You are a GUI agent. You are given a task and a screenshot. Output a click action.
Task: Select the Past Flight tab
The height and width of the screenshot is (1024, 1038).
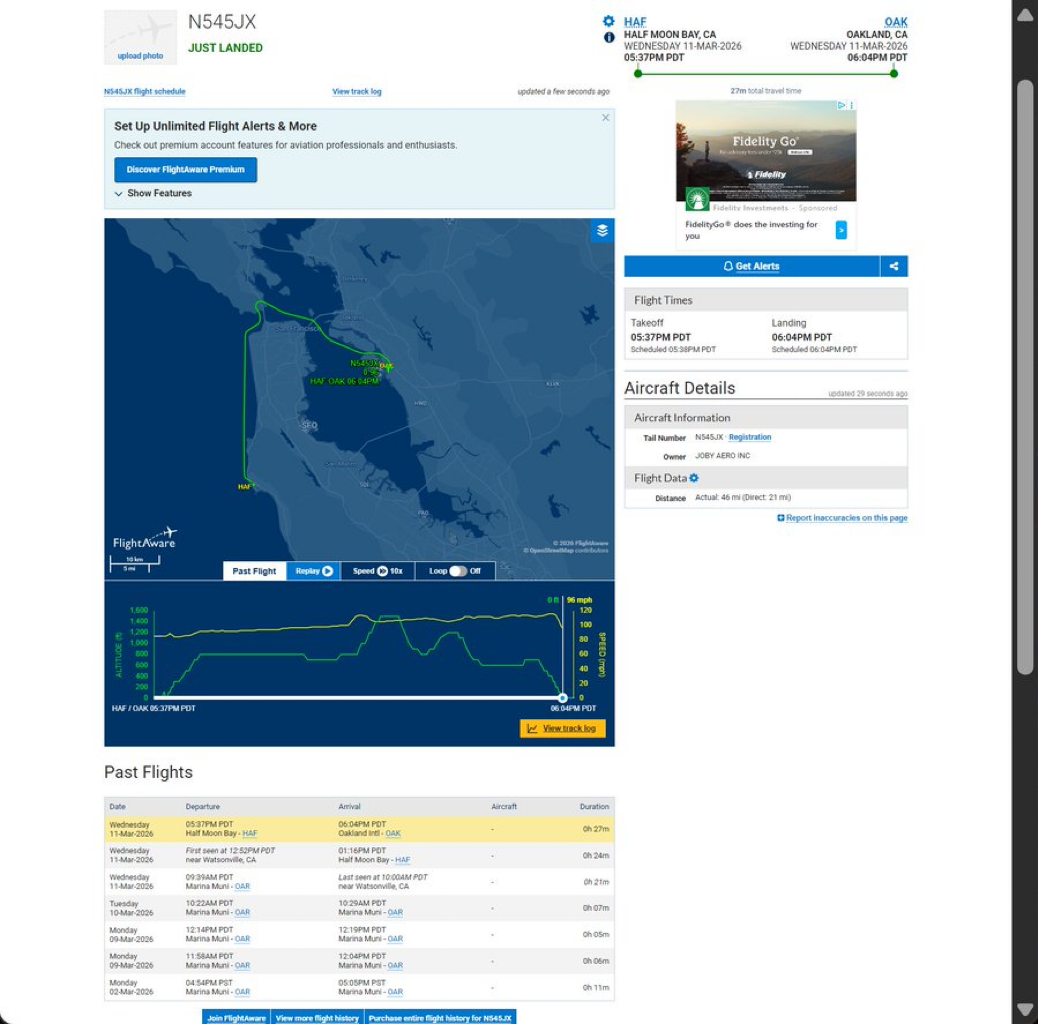click(254, 571)
